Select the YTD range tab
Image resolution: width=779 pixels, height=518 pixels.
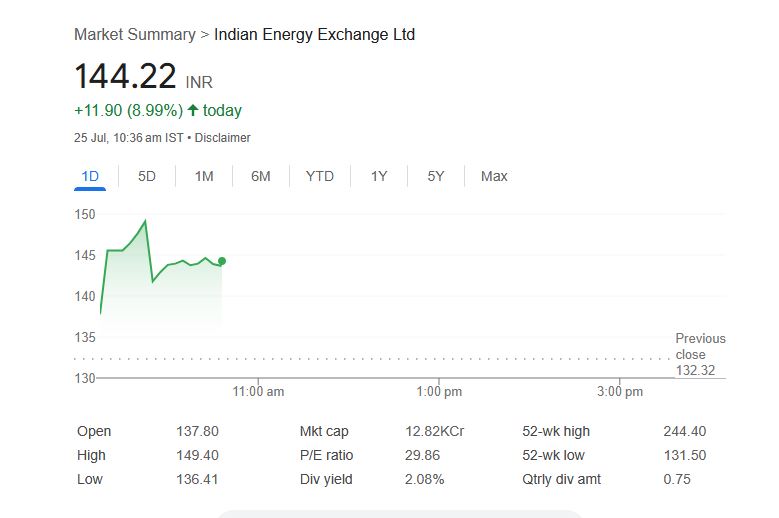[x=320, y=176]
